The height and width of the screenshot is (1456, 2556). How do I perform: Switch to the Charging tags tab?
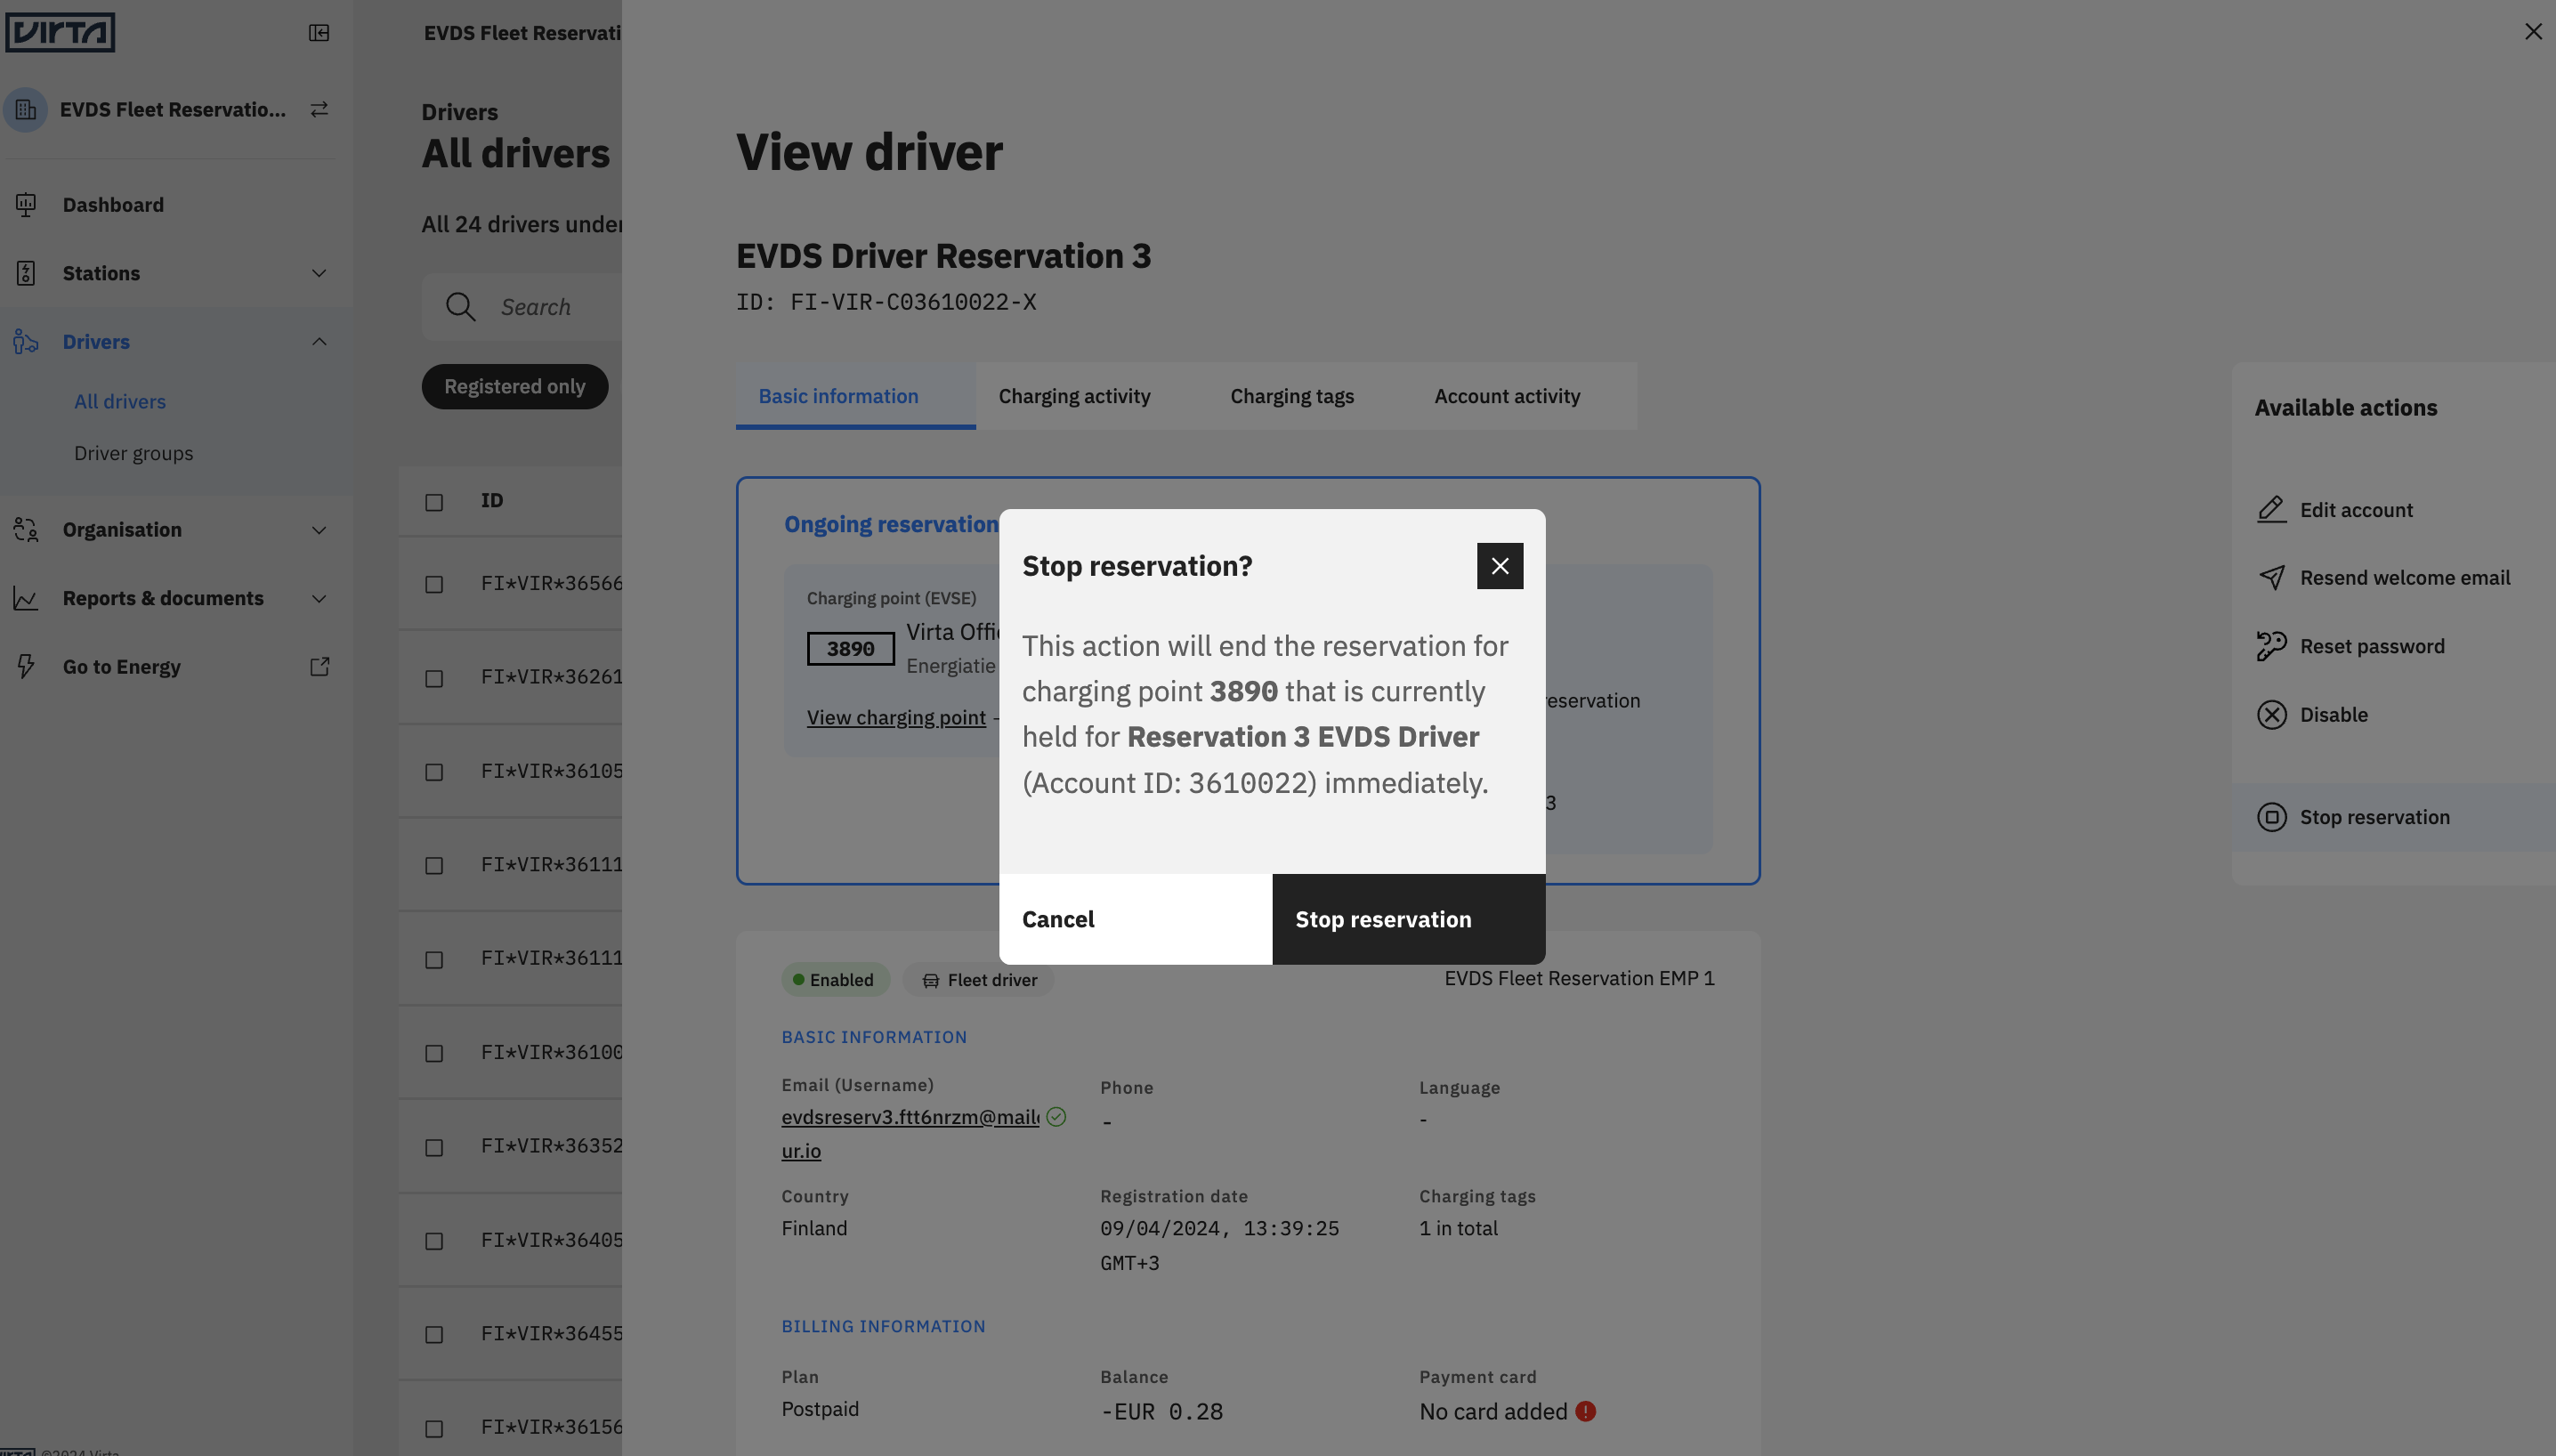1292,396
